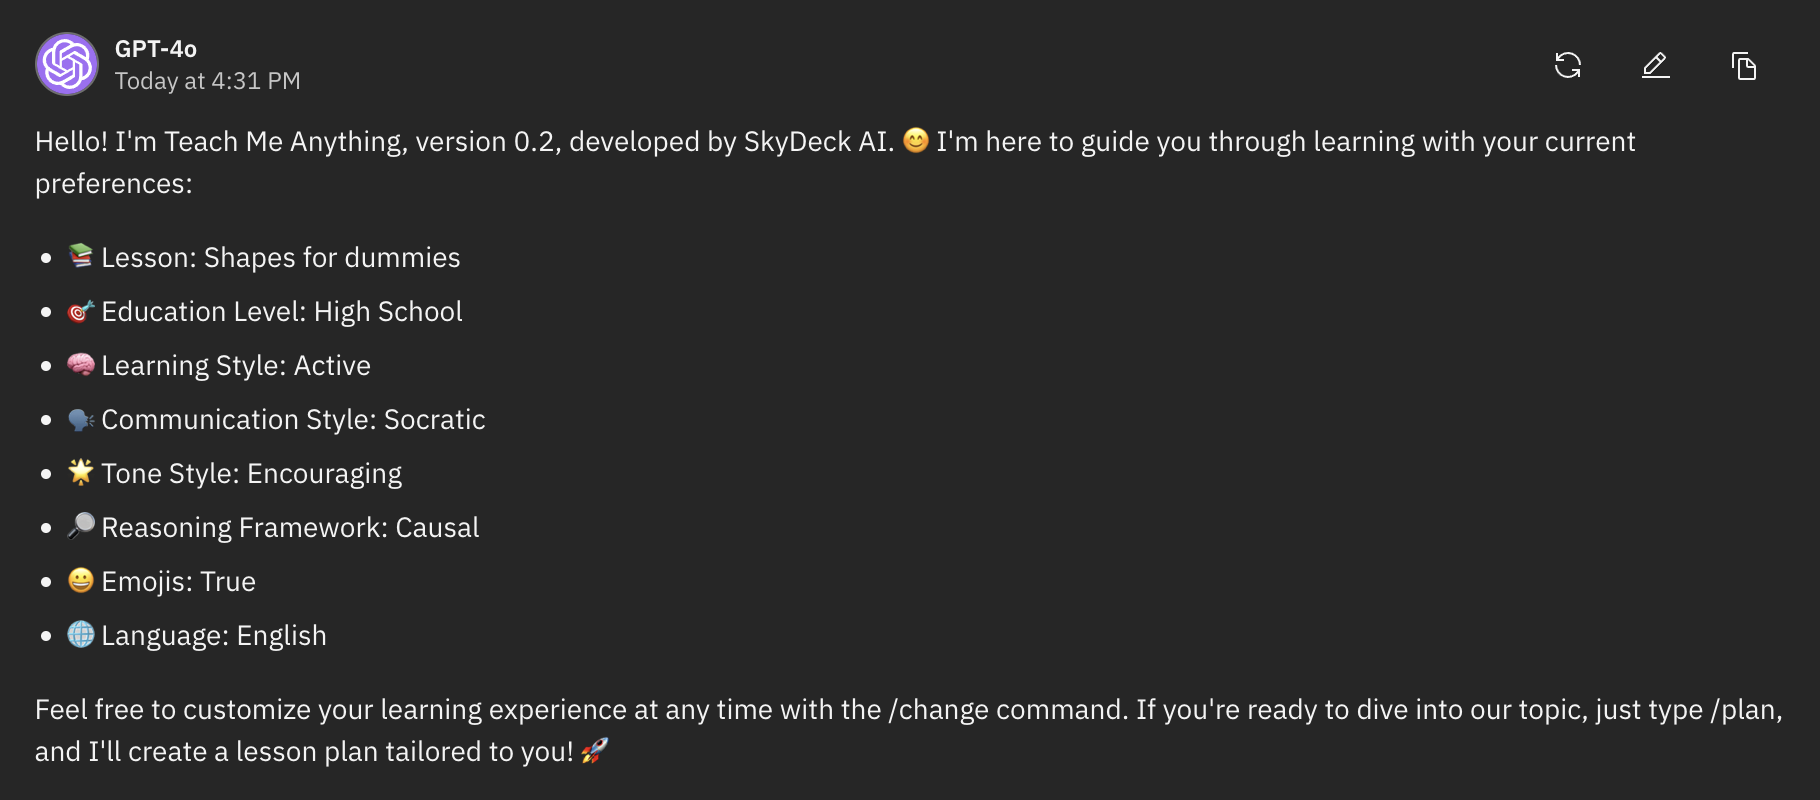Click the GPT-4o model name
Screen dimensions: 1820x800
coord(156,49)
